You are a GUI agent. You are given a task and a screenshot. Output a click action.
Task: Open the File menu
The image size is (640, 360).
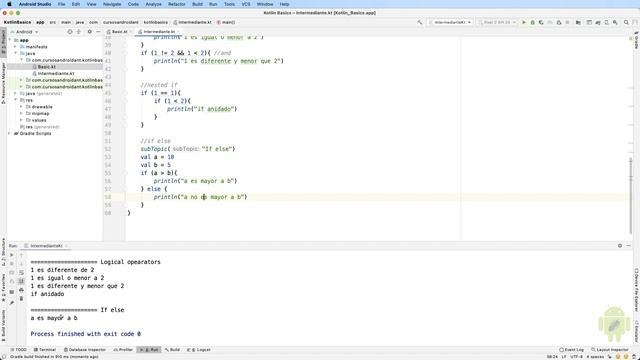pyautogui.click(x=61, y=4)
